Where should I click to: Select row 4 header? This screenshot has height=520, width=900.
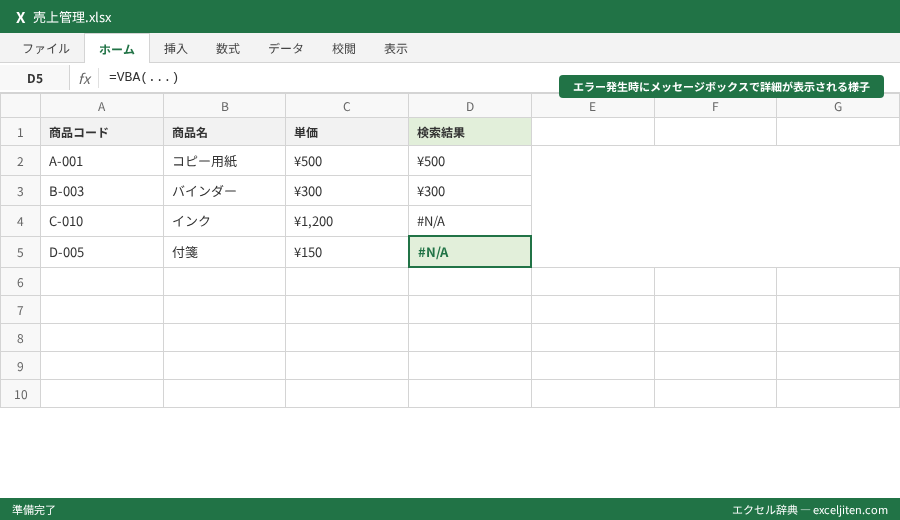(x=20, y=221)
